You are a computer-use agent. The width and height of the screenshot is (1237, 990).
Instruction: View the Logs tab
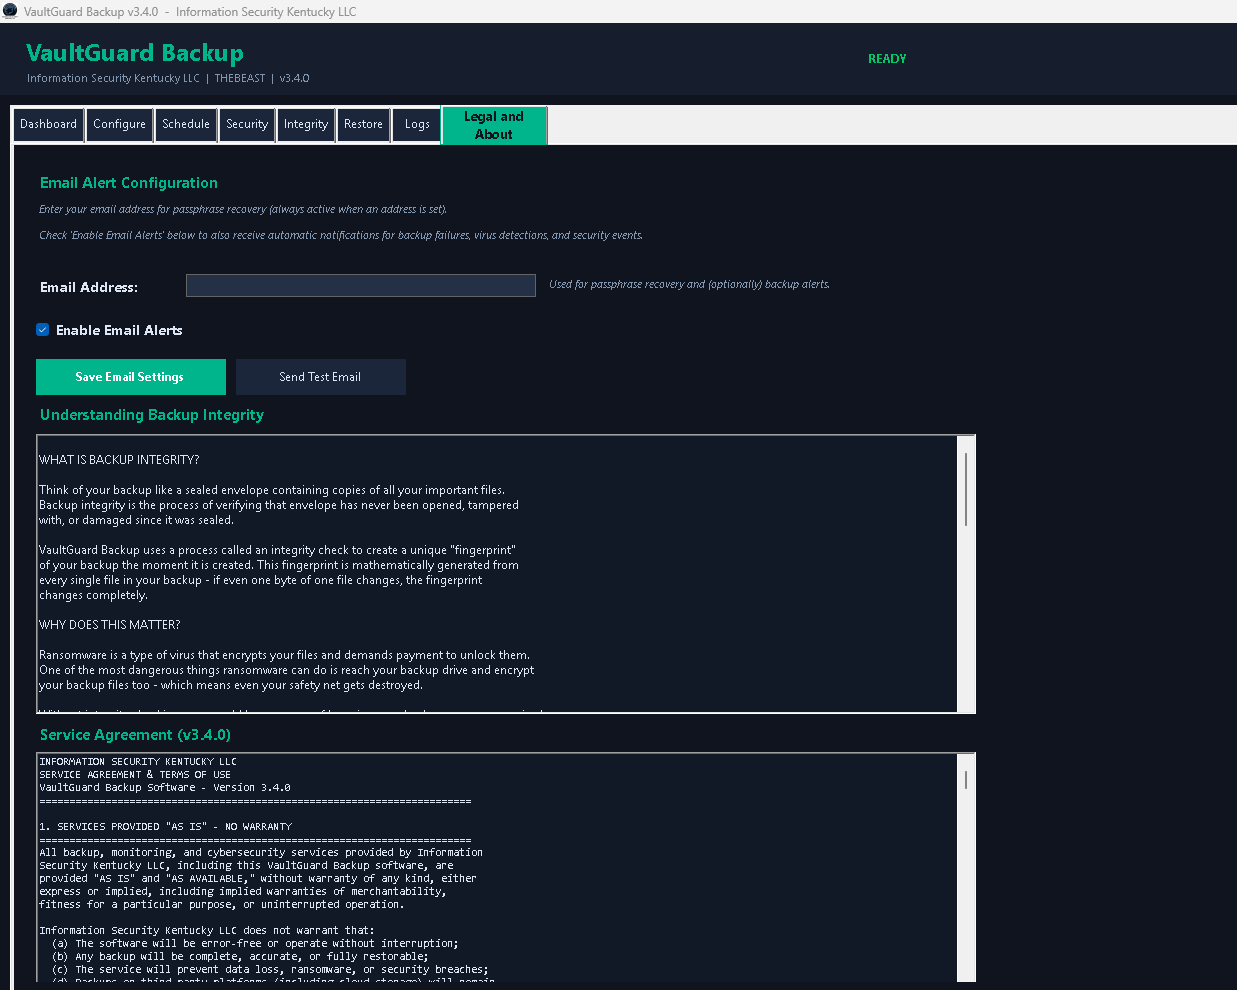[417, 125]
